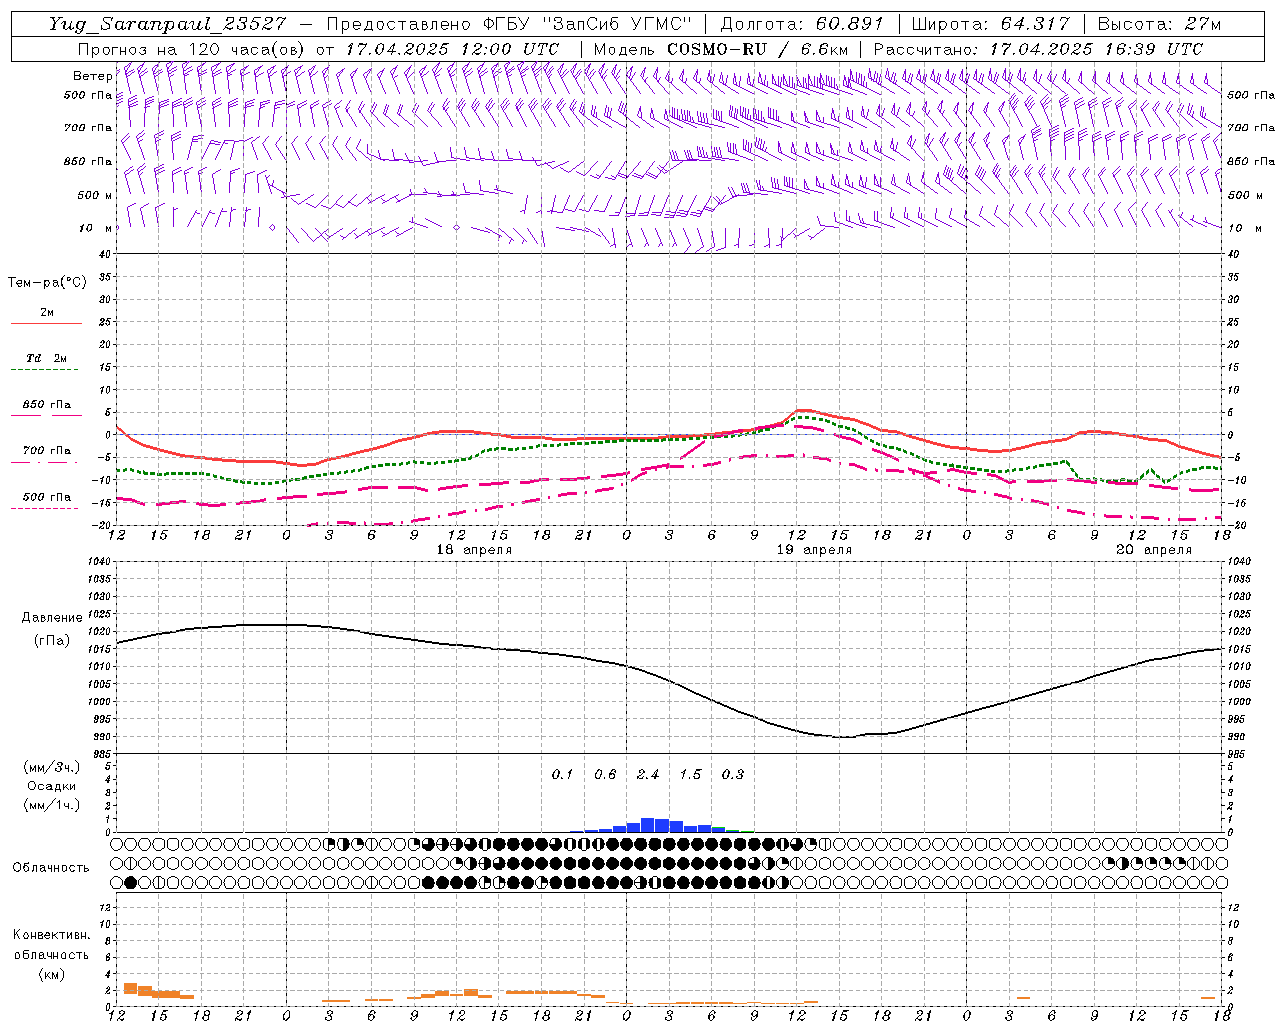The height and width of the screenshot is (1024, 1280).
Task: Click the precipitation value 0.1 label
Action: click(563, 774)
